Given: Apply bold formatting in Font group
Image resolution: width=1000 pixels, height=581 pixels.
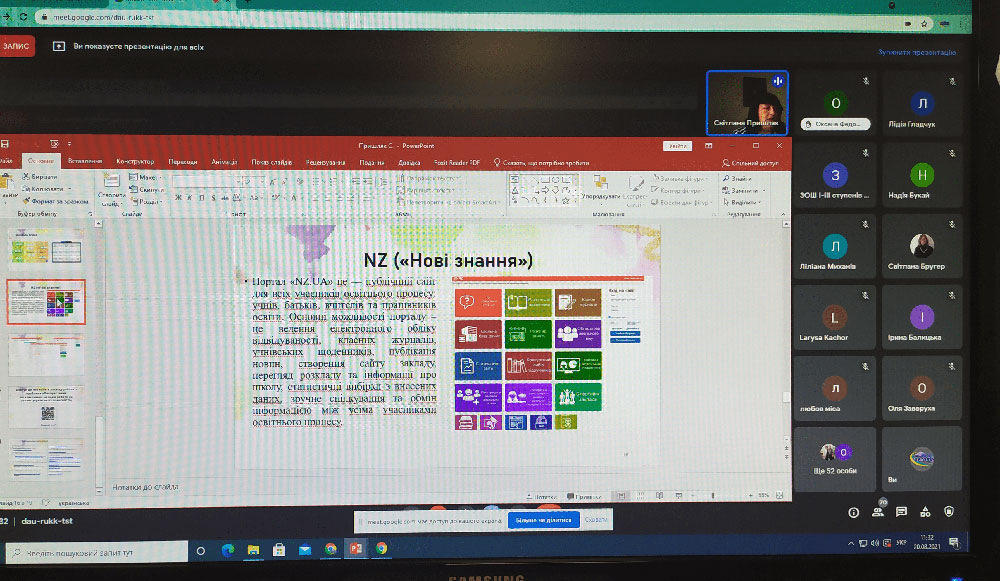Looking at the screenshot, I should 178,198.
